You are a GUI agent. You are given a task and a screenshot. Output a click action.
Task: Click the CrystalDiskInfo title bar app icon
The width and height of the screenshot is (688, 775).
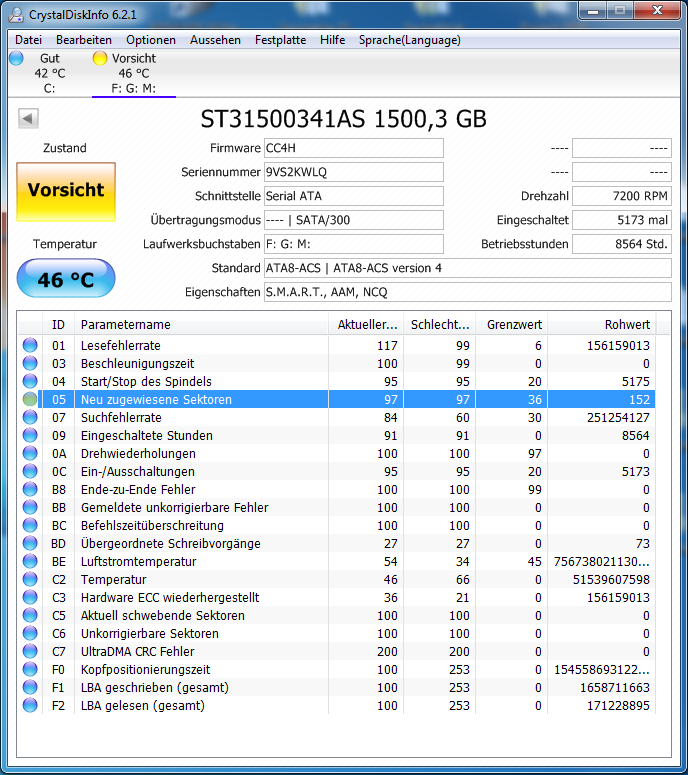click(16, 15)
